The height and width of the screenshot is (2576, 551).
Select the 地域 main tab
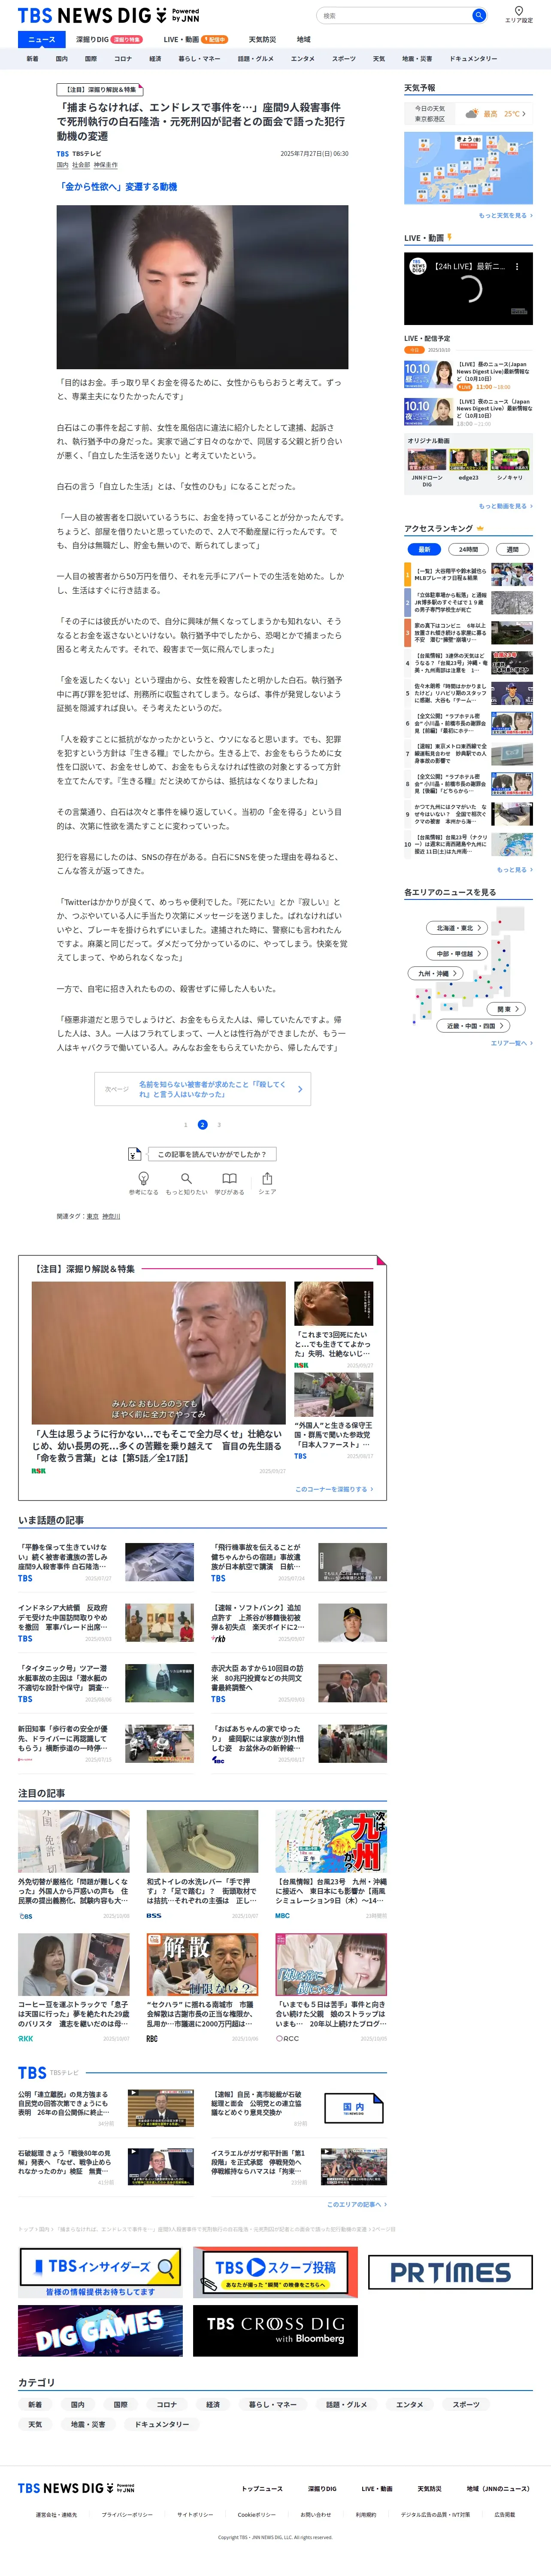pyautogui.click(x=303, y=39)
